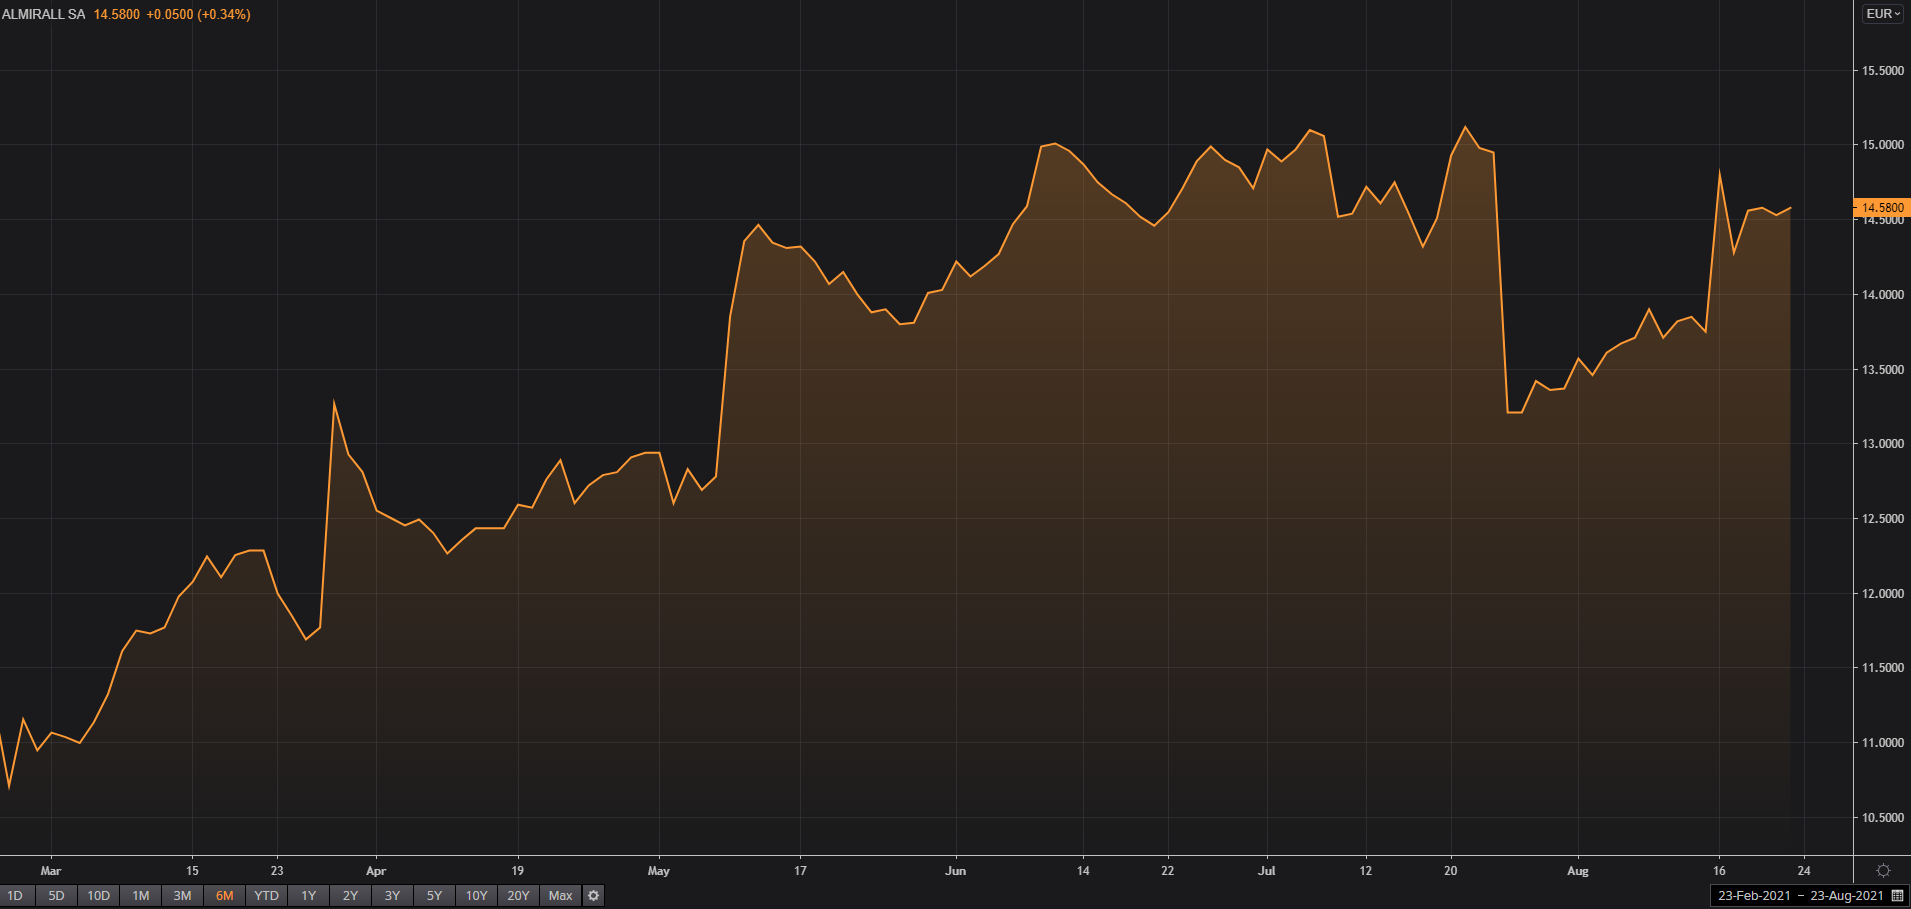Set chart range to 2Y
Viewport: 1911px width, 909px height.
click(x=350, y=896)
